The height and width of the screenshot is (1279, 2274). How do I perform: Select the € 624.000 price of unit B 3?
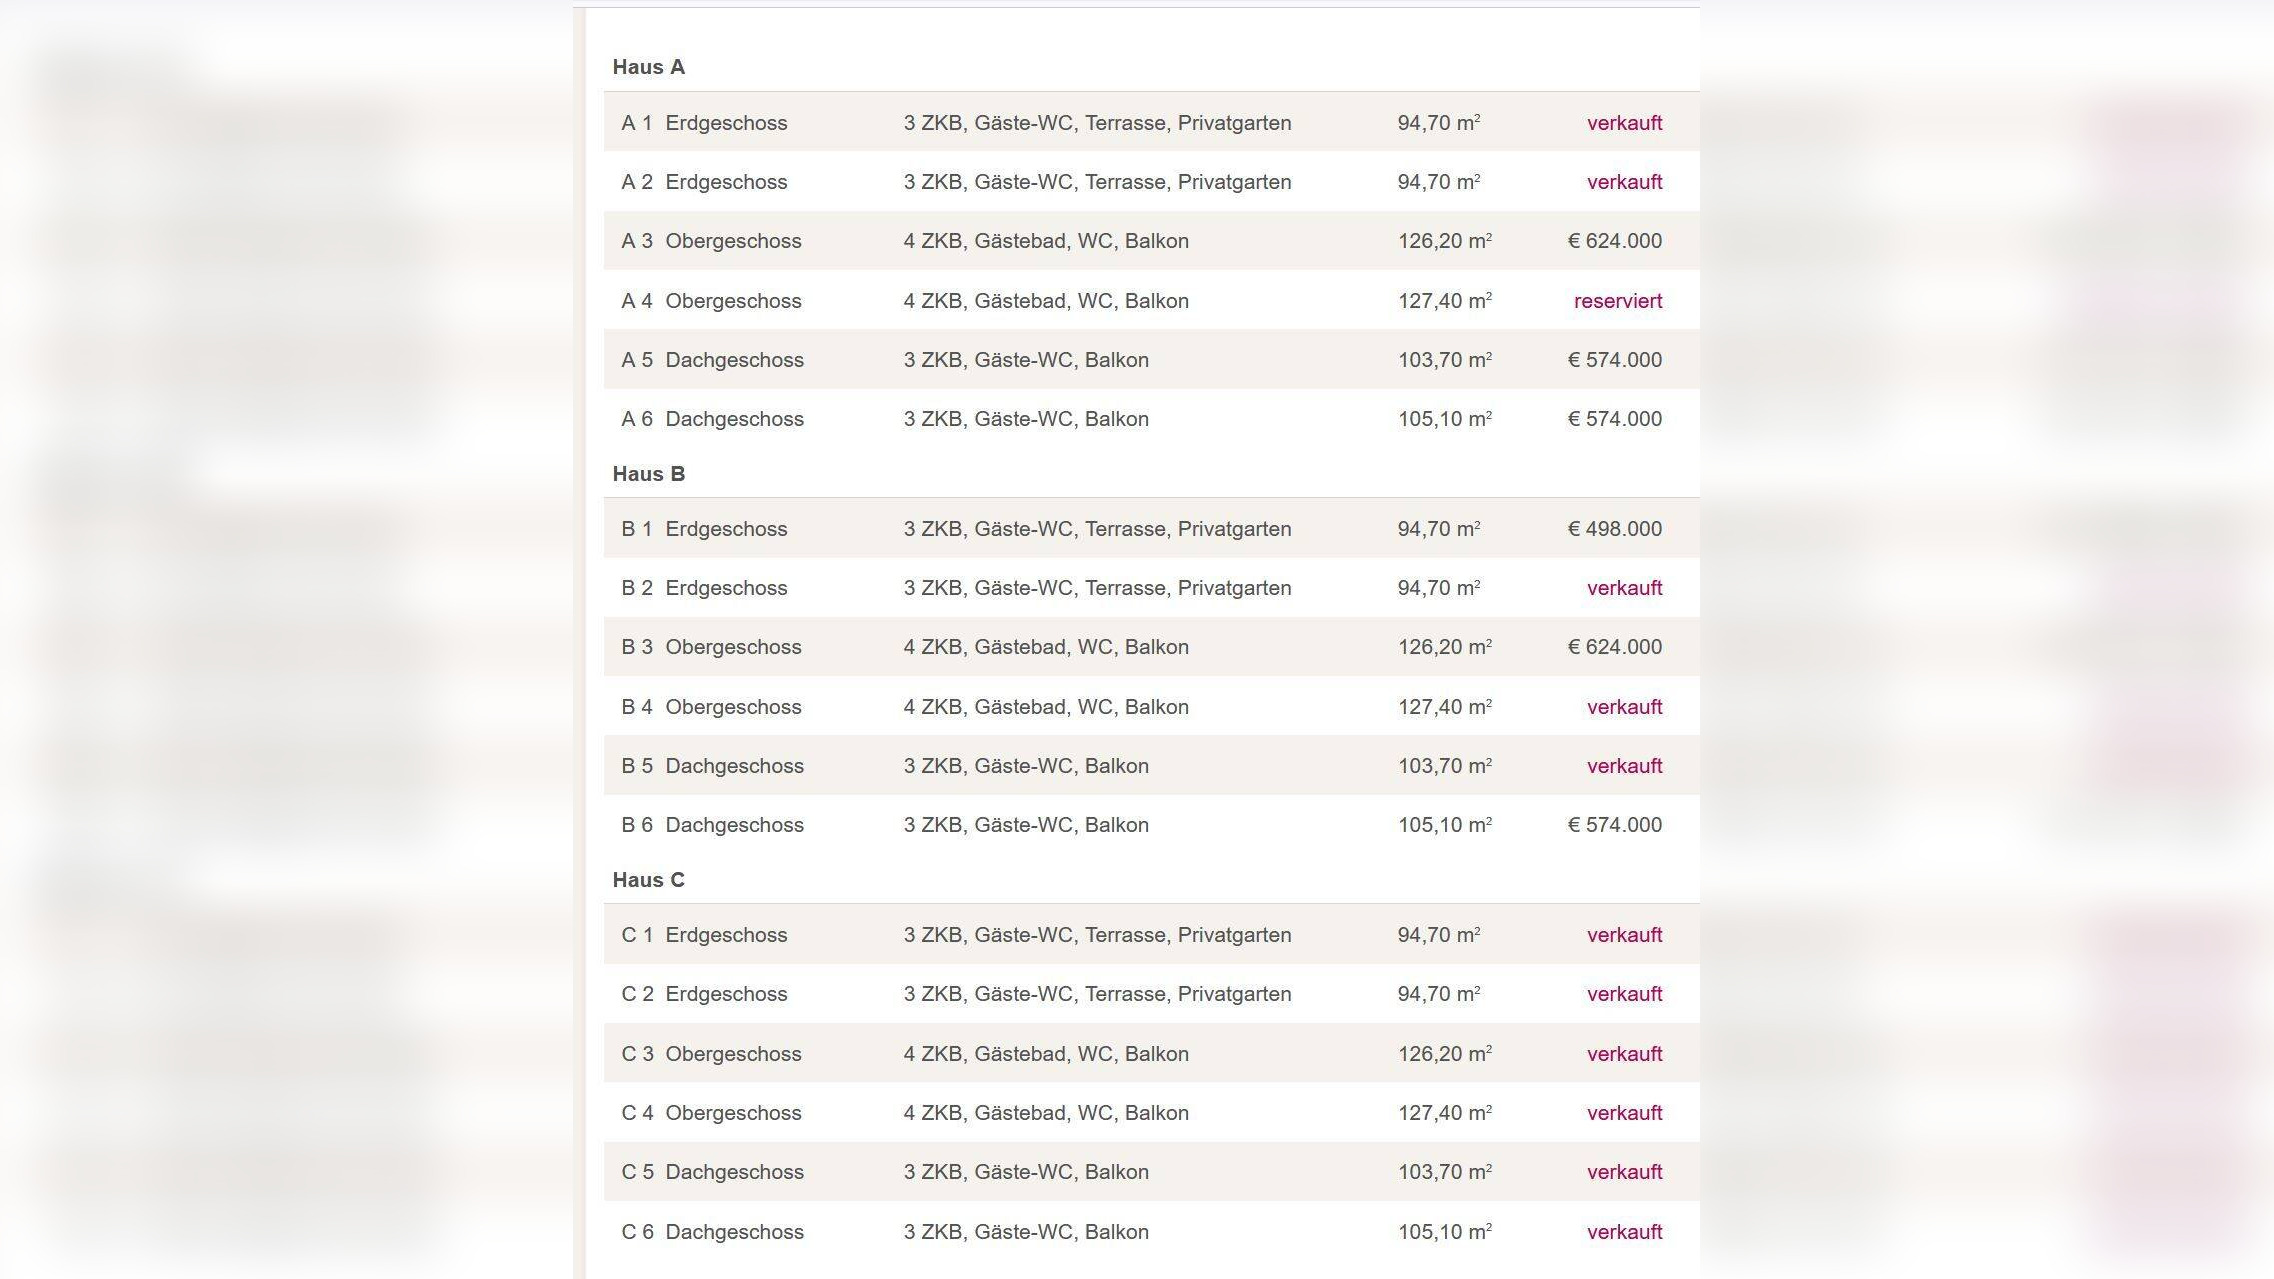click(1614, 647)
